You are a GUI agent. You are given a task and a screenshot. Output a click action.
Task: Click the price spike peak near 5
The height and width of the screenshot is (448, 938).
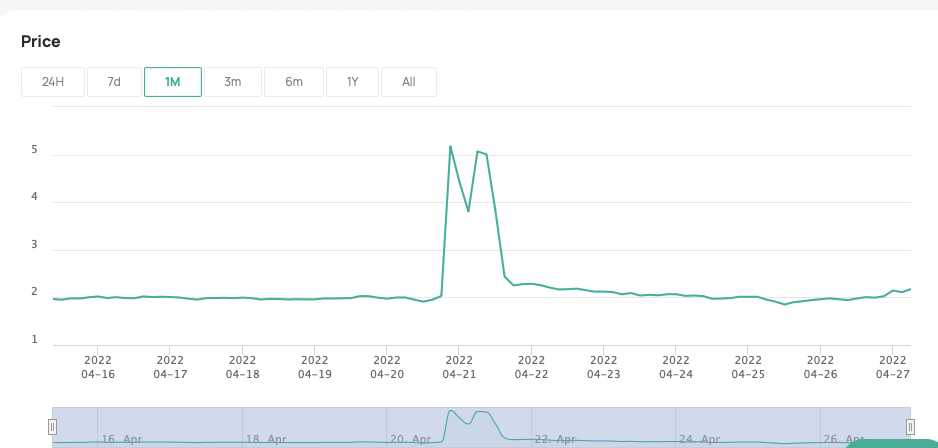coord(450,146)
